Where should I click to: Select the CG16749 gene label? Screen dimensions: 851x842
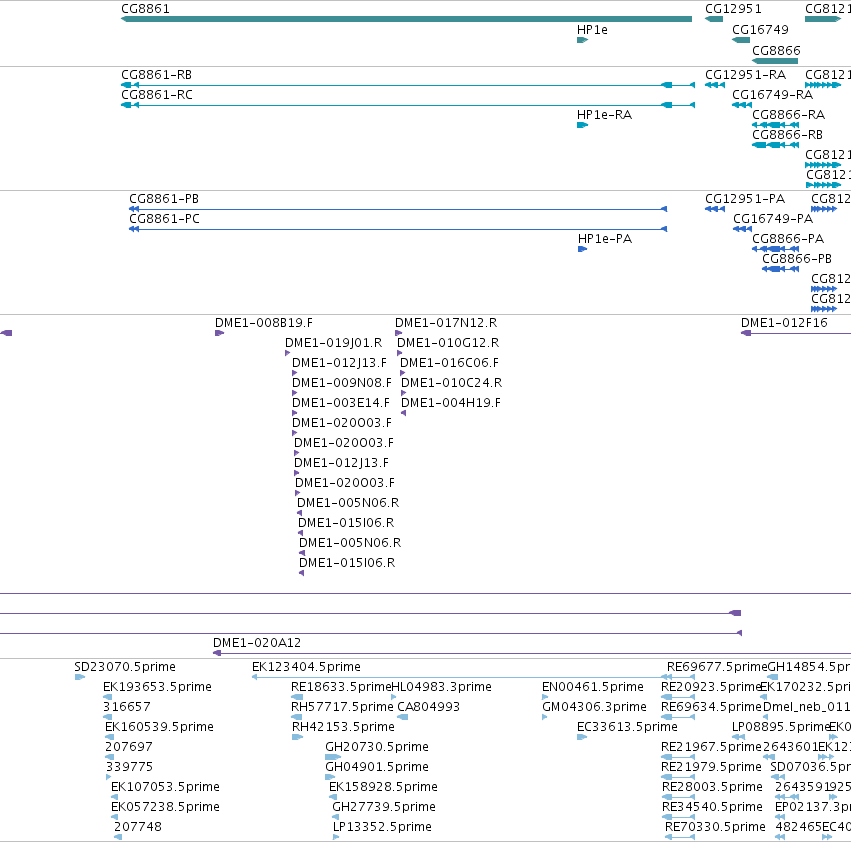coord(760,30)
